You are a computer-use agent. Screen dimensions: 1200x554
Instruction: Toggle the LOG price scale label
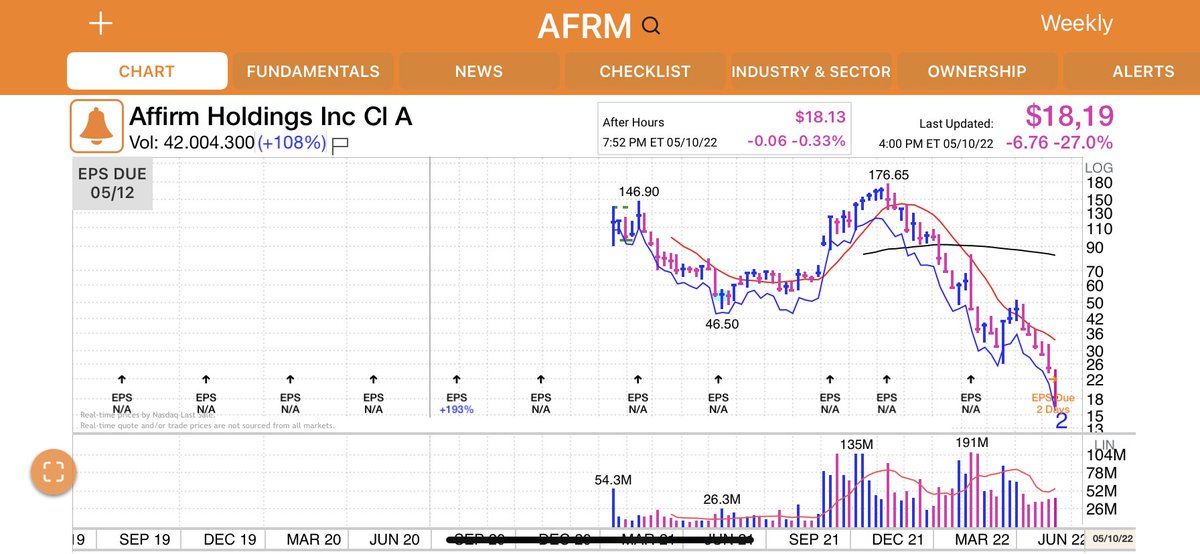coord(1098,168)
